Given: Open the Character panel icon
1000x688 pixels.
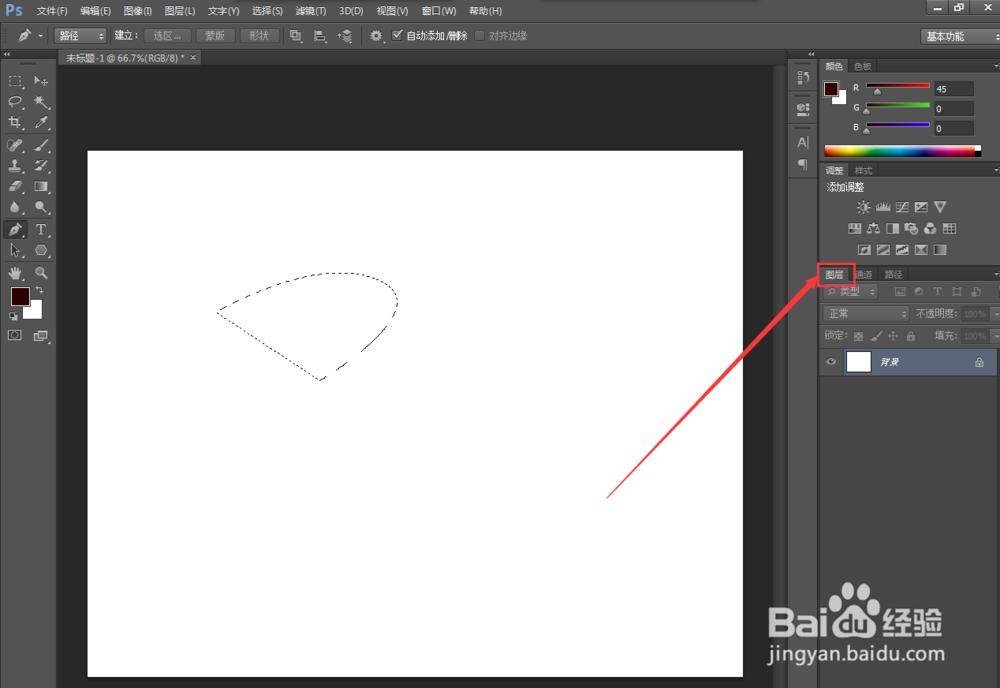Looking at the screenshot, I should pos(803,142).
